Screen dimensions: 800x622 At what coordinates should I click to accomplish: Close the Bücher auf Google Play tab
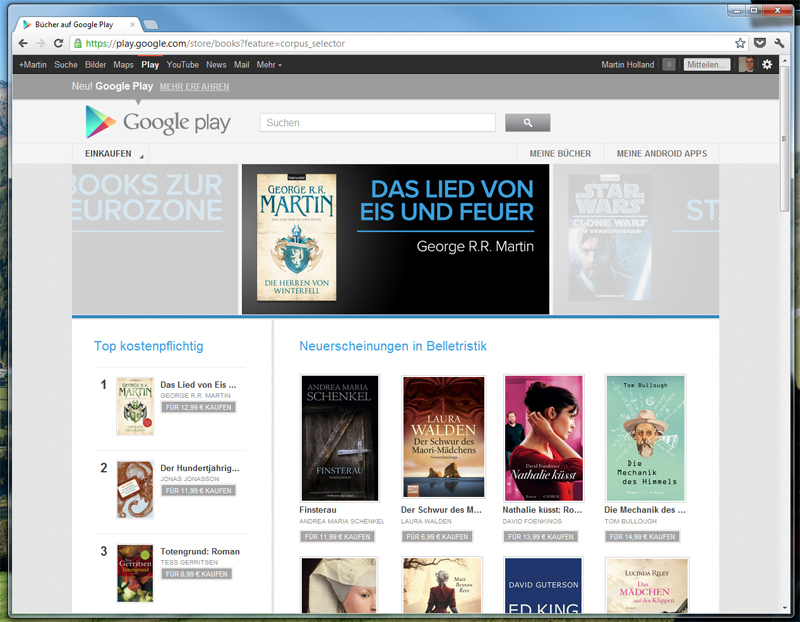[133, 24]
